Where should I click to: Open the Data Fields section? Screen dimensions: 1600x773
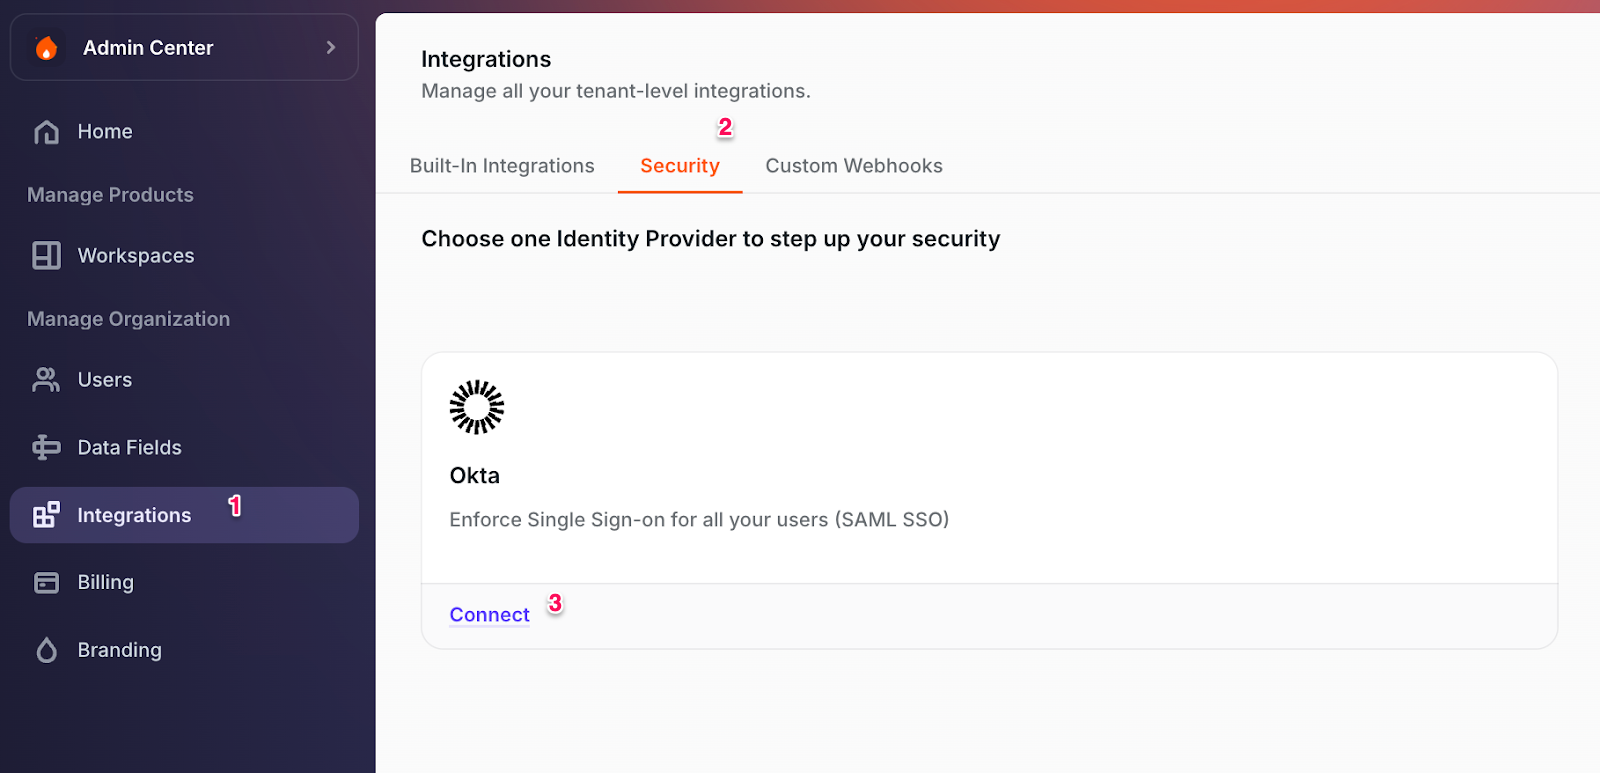tap(130, 448)
